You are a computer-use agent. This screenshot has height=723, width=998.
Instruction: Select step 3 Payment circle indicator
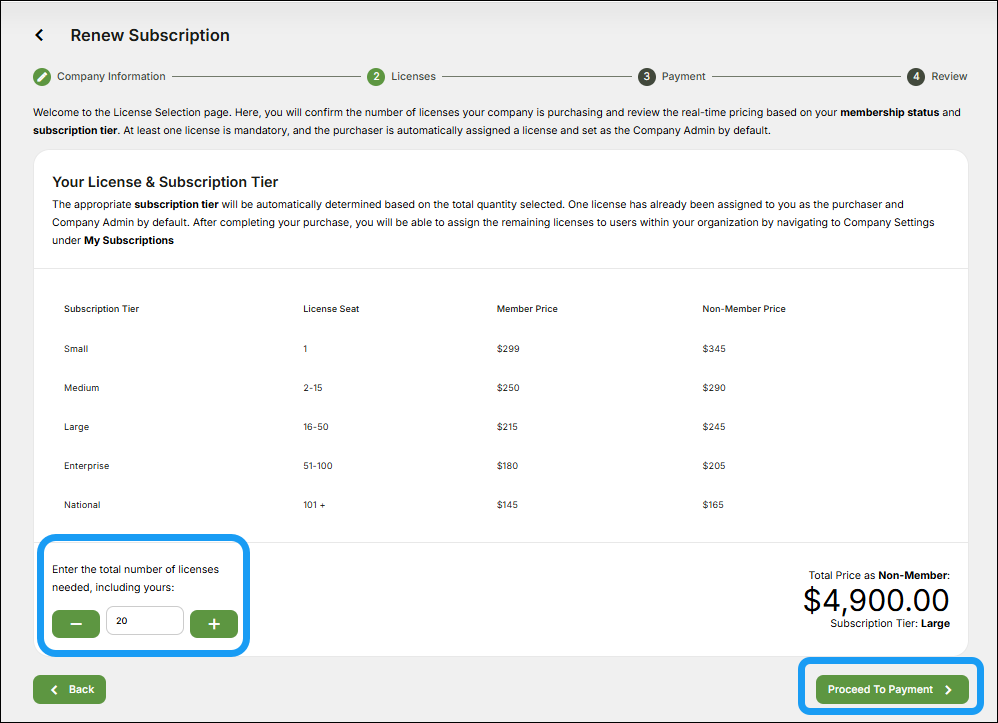646,76
